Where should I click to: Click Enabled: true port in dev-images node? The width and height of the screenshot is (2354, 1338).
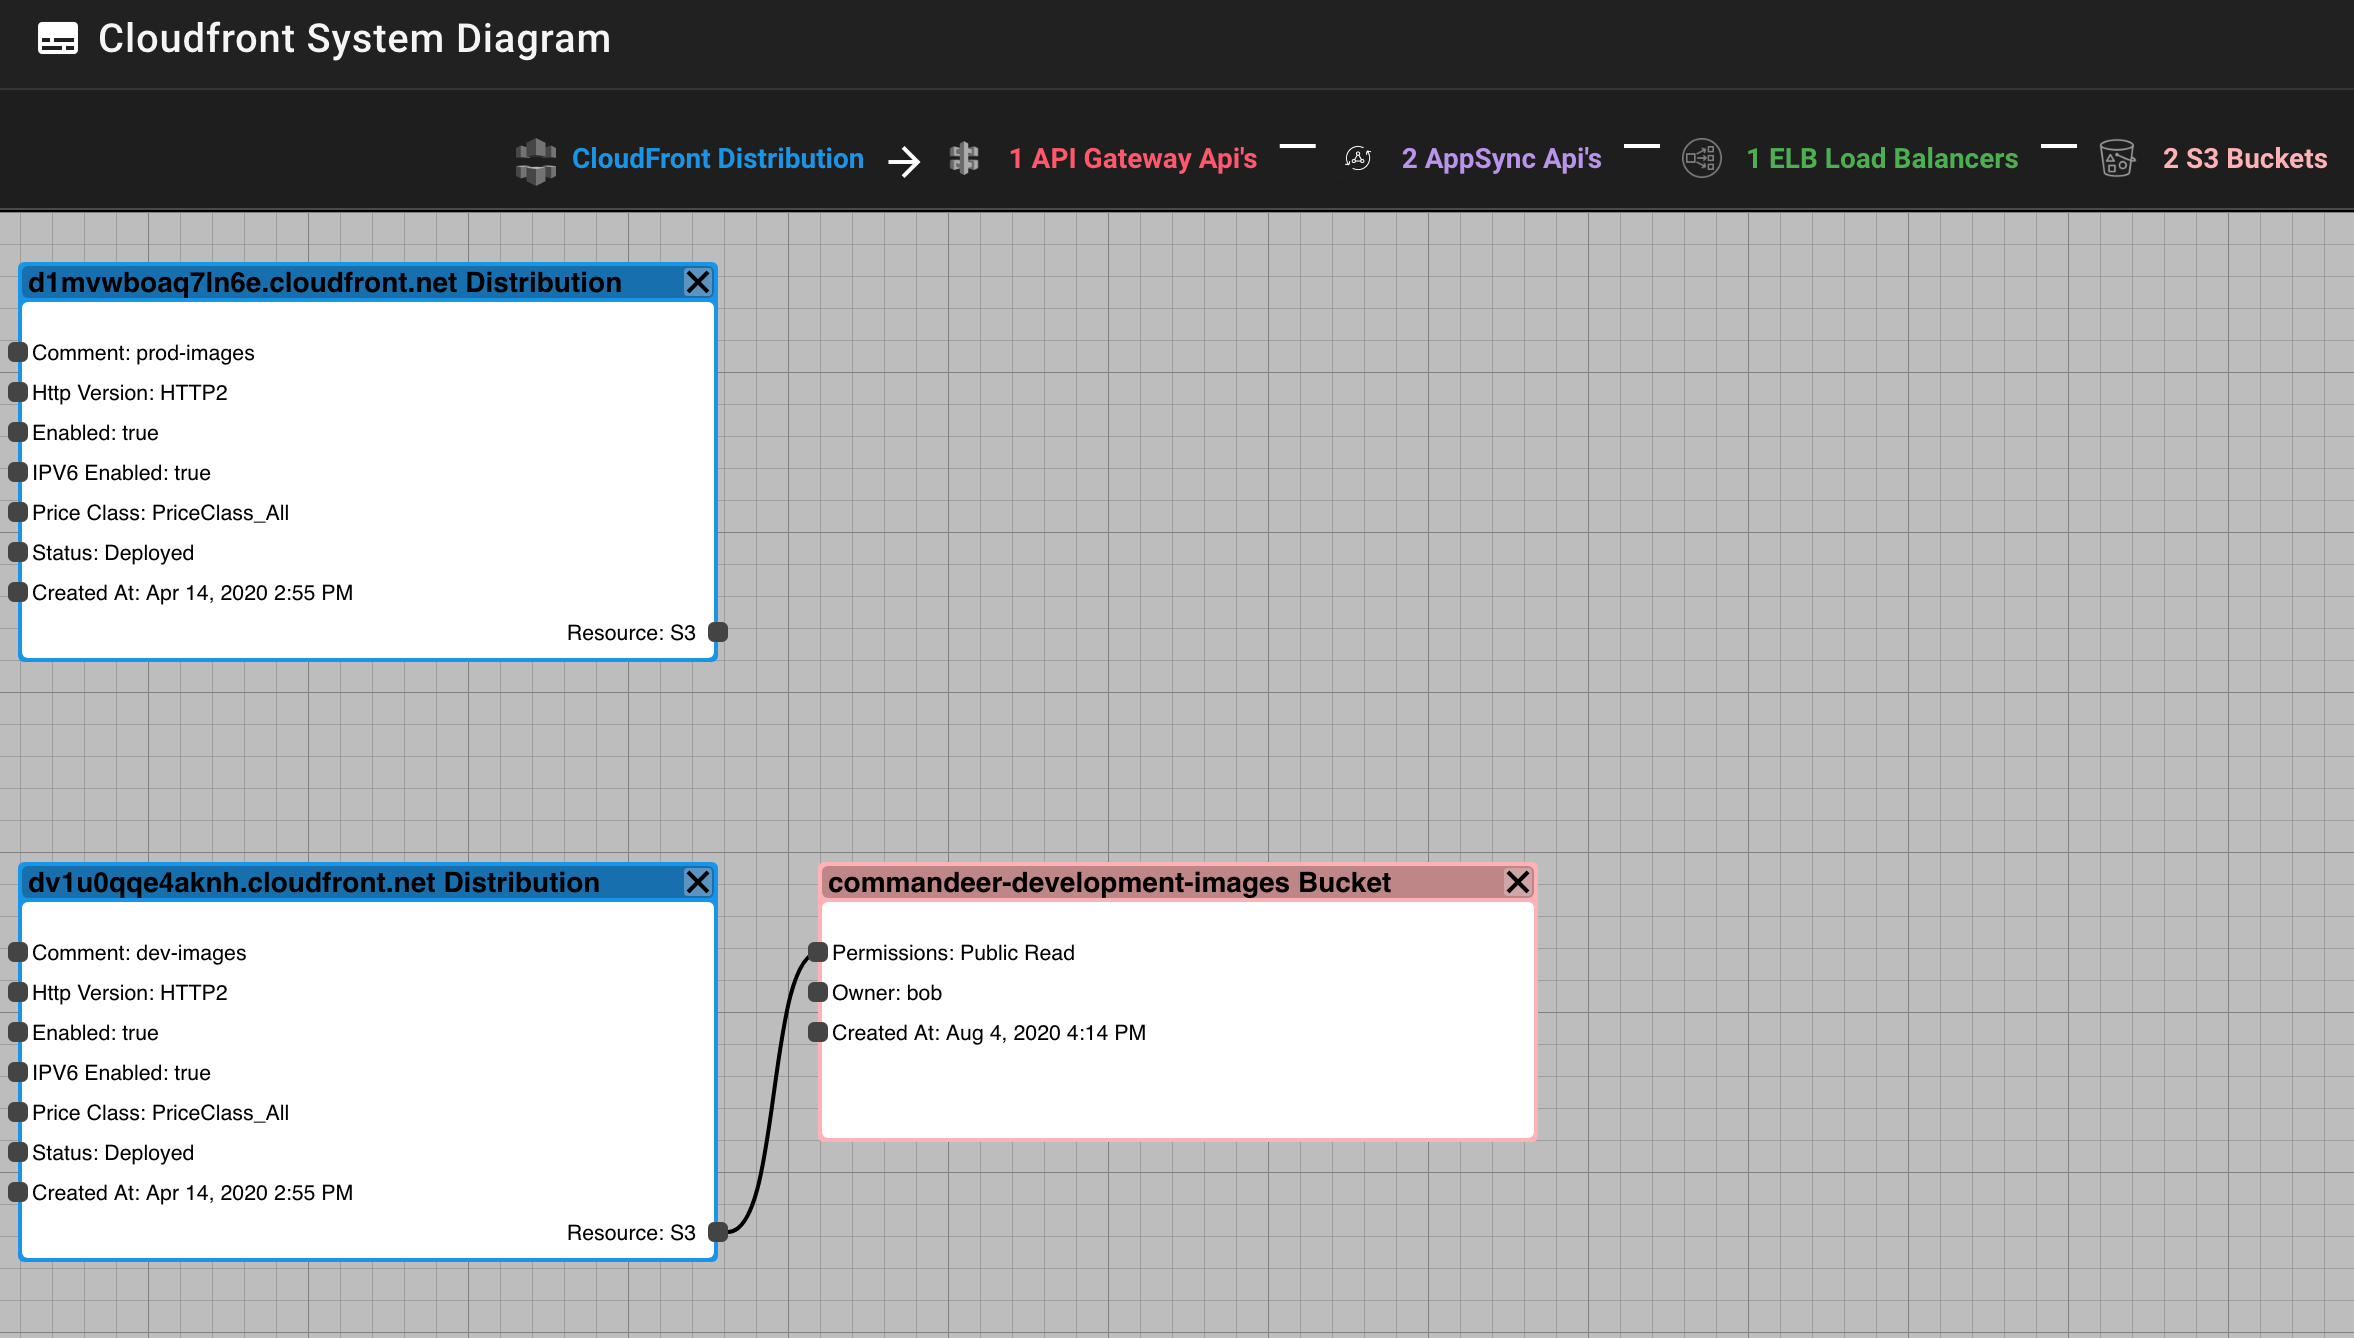[18, 1032]
